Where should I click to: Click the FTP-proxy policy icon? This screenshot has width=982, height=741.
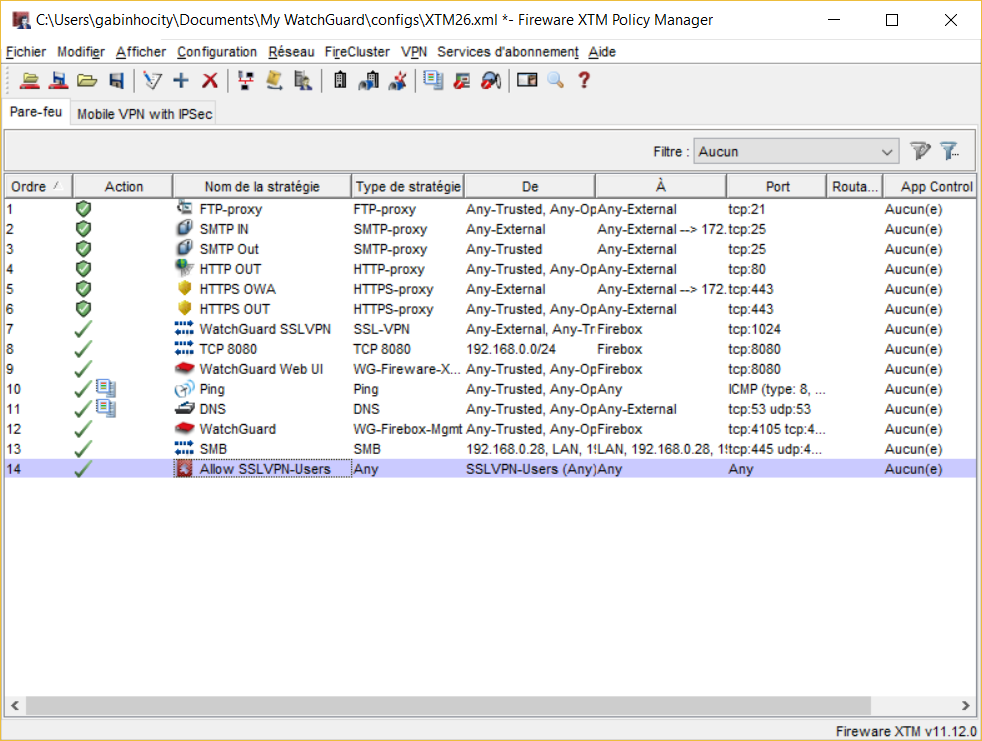point(184,207)
